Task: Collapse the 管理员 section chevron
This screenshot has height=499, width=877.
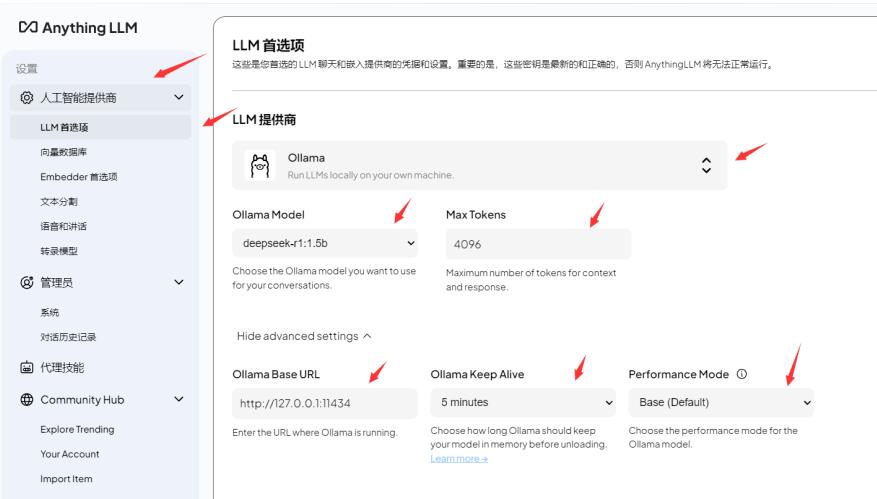Action: pyautogui.click(x=178, y=282)
